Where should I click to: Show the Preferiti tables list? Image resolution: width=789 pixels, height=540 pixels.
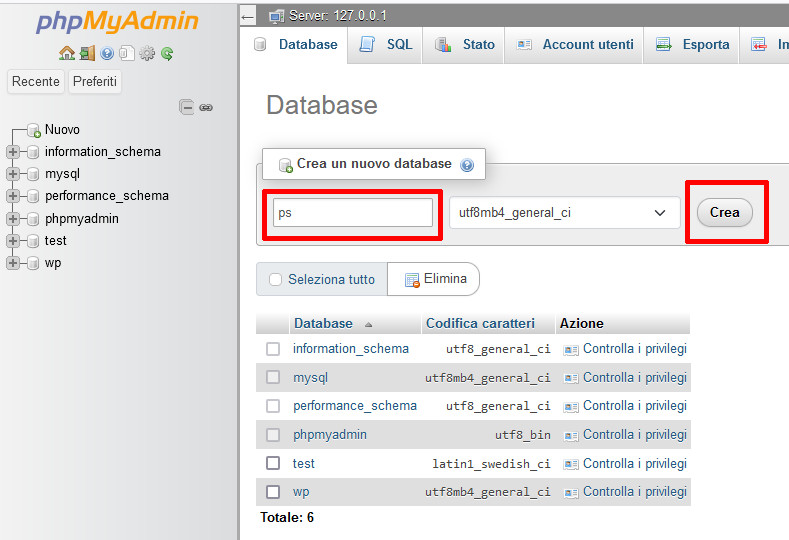pos(95,82)
